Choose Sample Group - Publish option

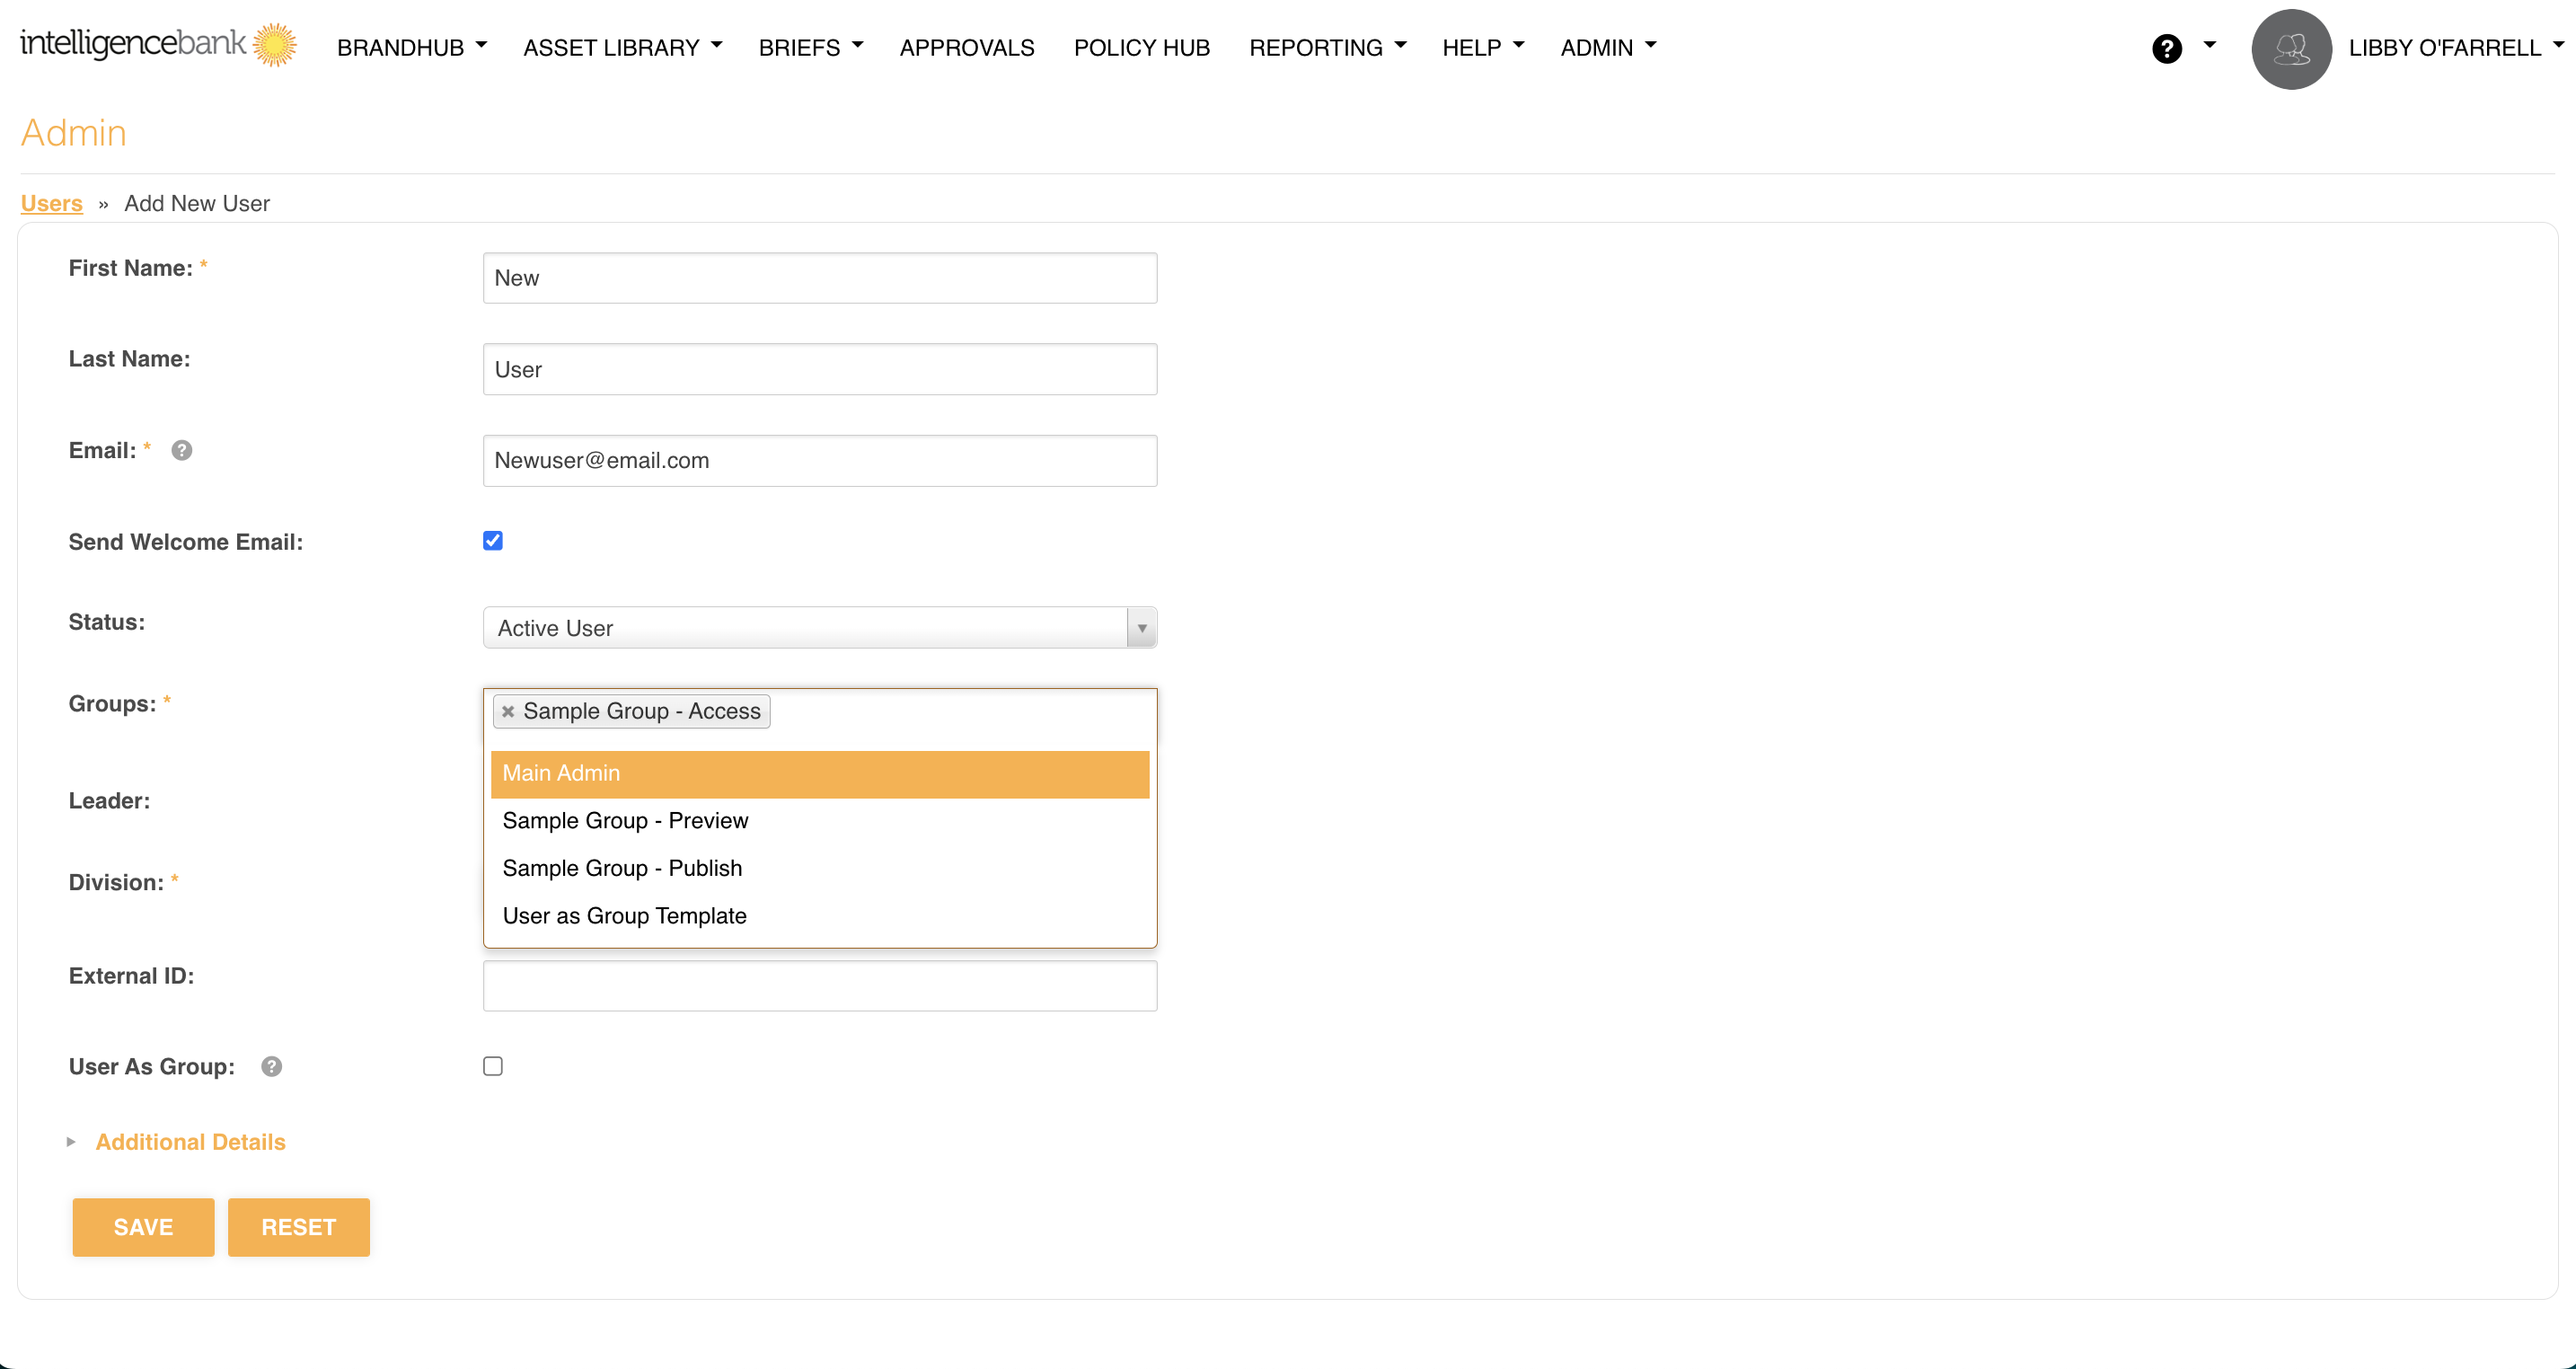coord(622,868)
